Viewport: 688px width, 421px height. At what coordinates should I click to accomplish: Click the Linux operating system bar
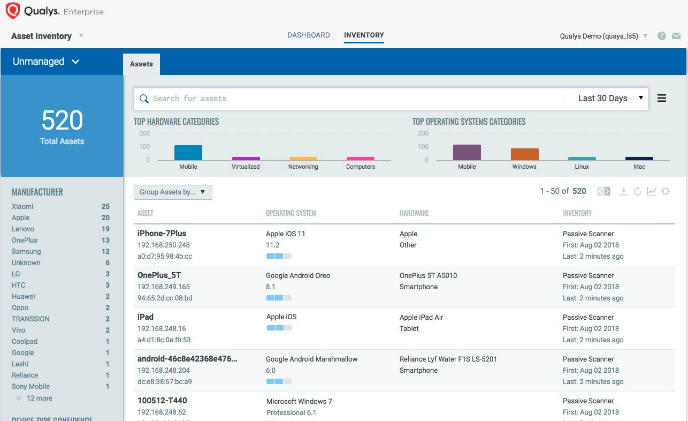click(582, 158)
